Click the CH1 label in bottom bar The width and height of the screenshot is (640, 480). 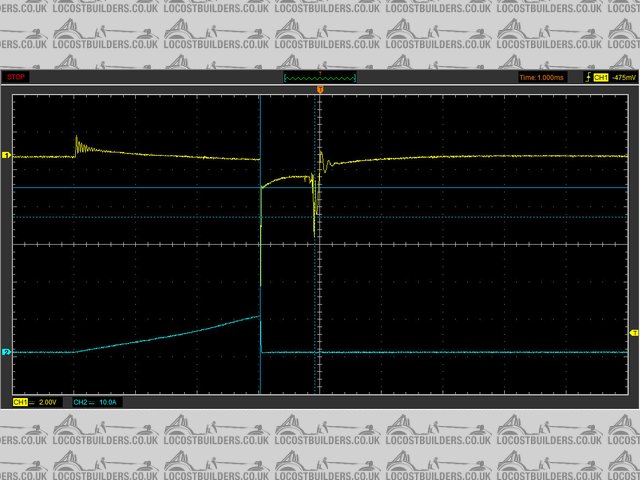click(x=20, y=402)
